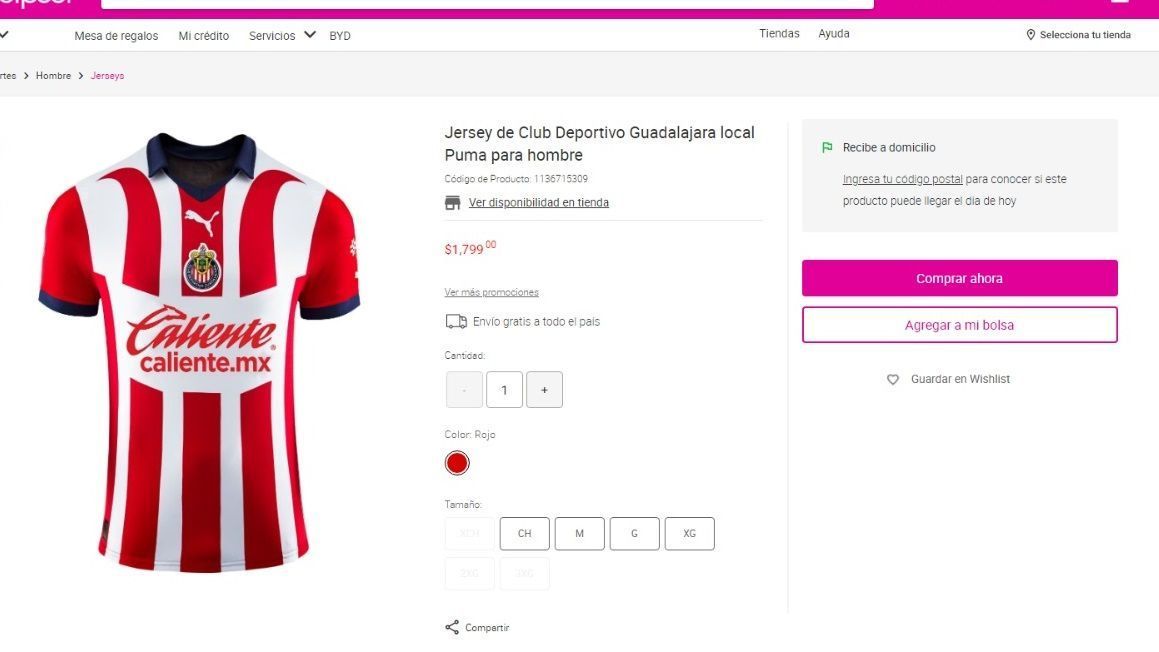Click the green flag icon beside Recibe a domicilio

(x=826, y=146)
